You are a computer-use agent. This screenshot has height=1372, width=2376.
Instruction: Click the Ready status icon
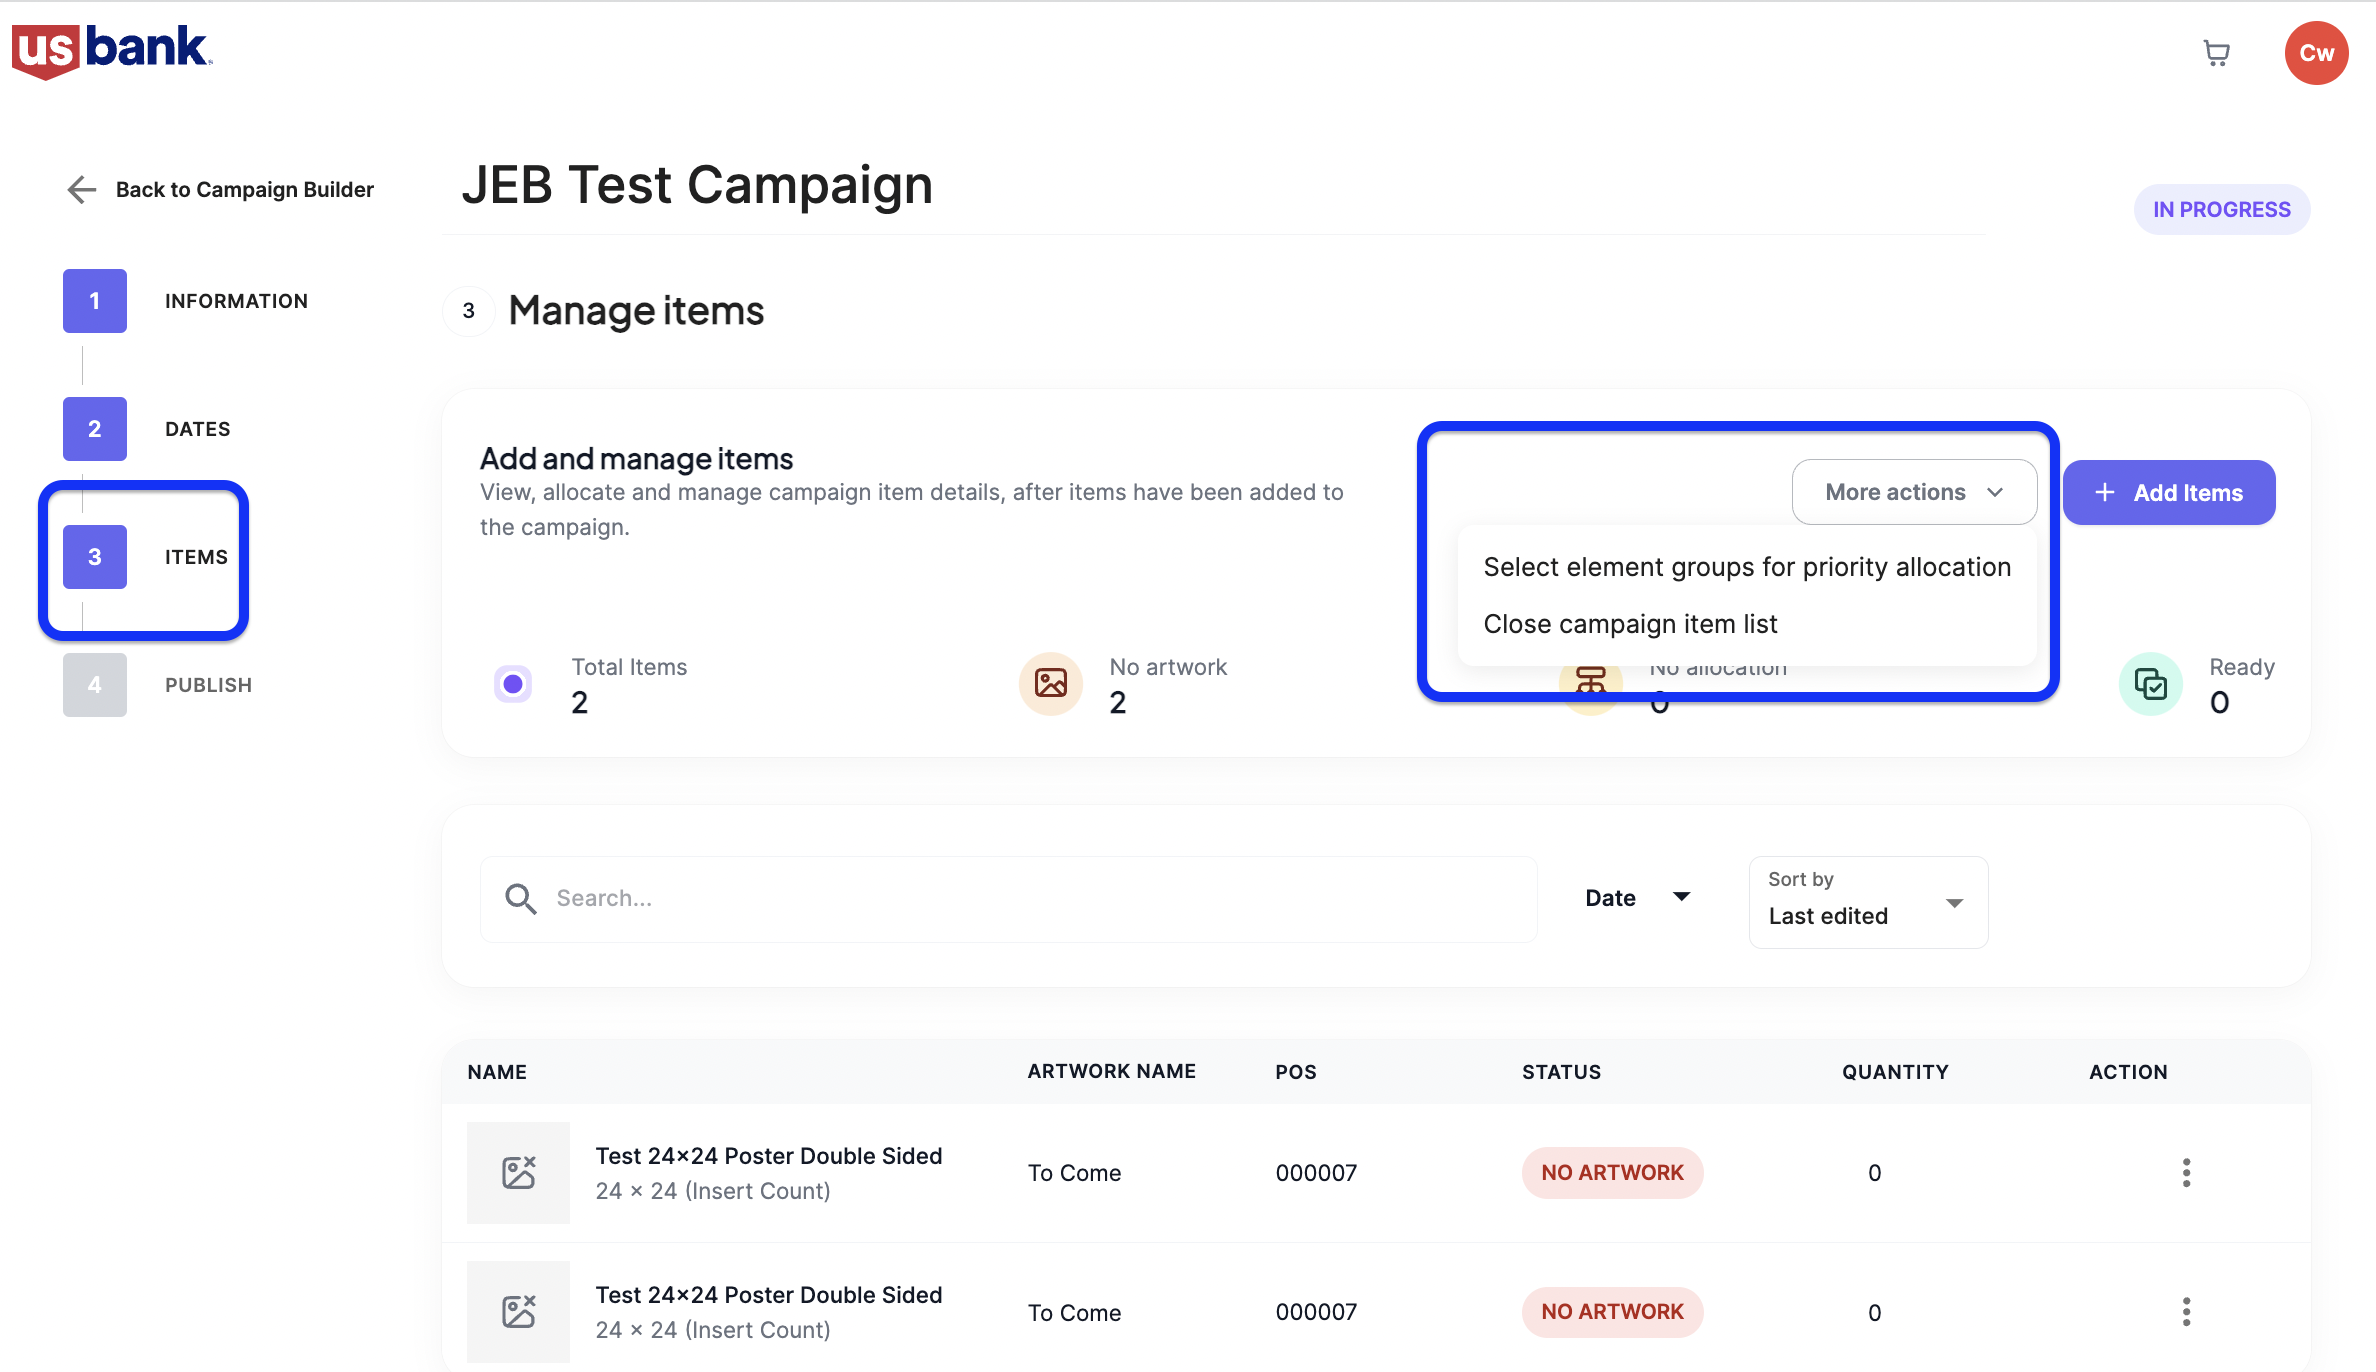click(2150, 684)
